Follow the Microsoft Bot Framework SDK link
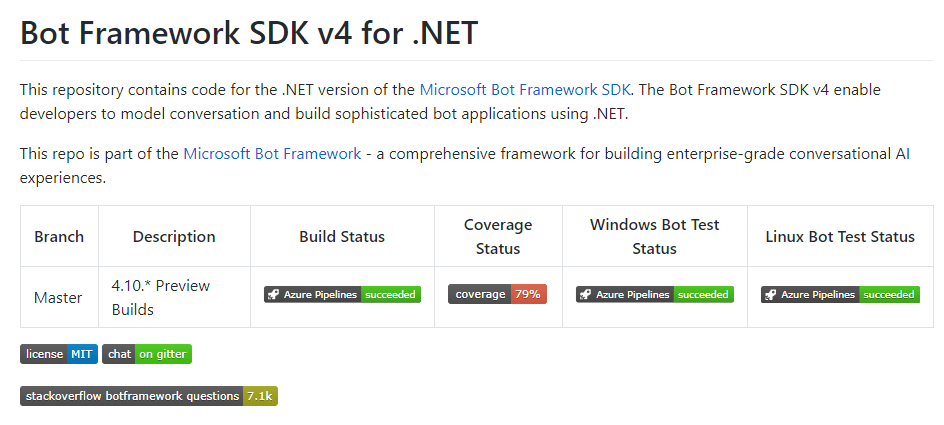This screenshot has width=944, height=425. (525, 89)
